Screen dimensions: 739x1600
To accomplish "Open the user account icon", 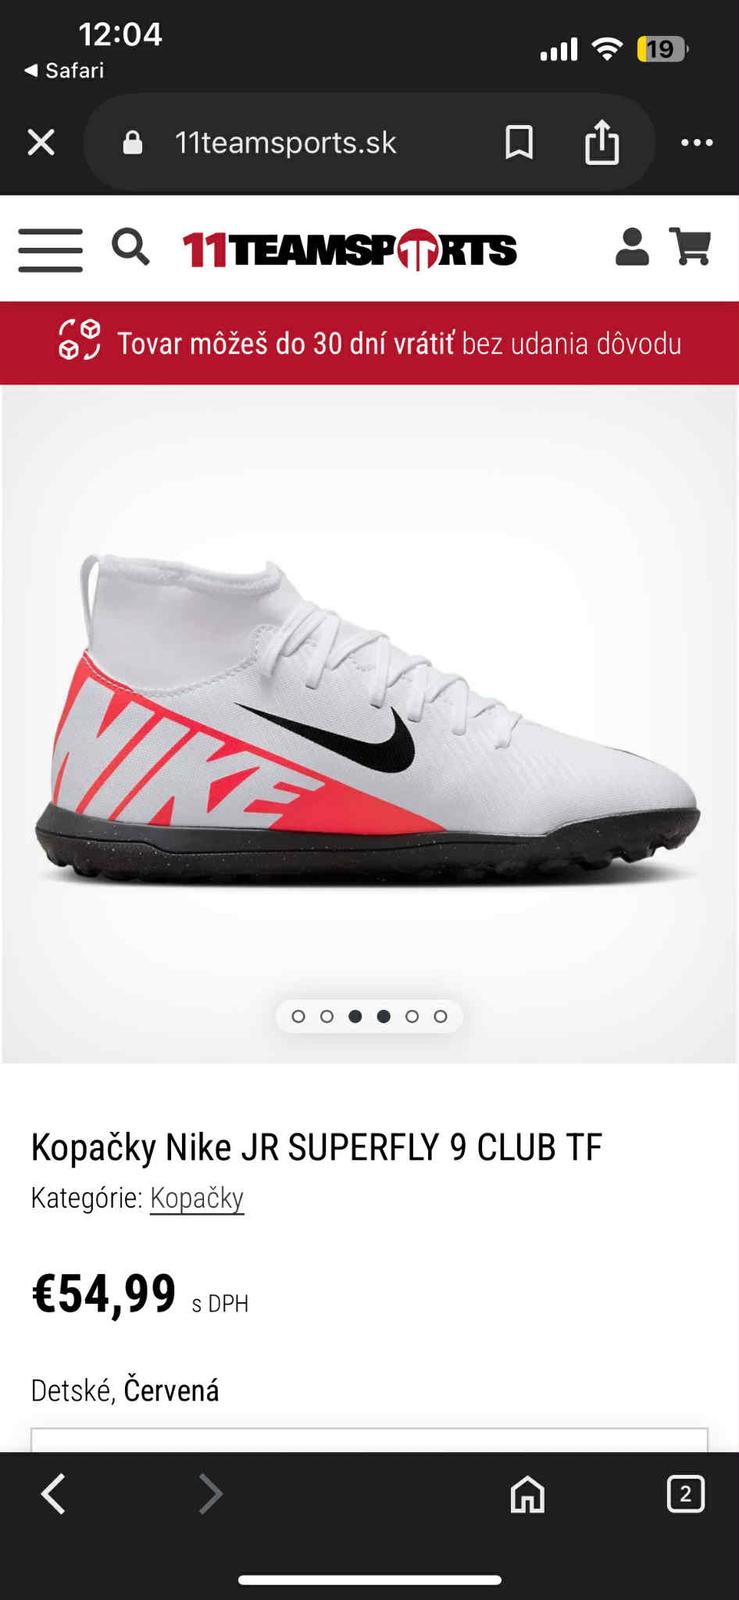I will point(632,246).
